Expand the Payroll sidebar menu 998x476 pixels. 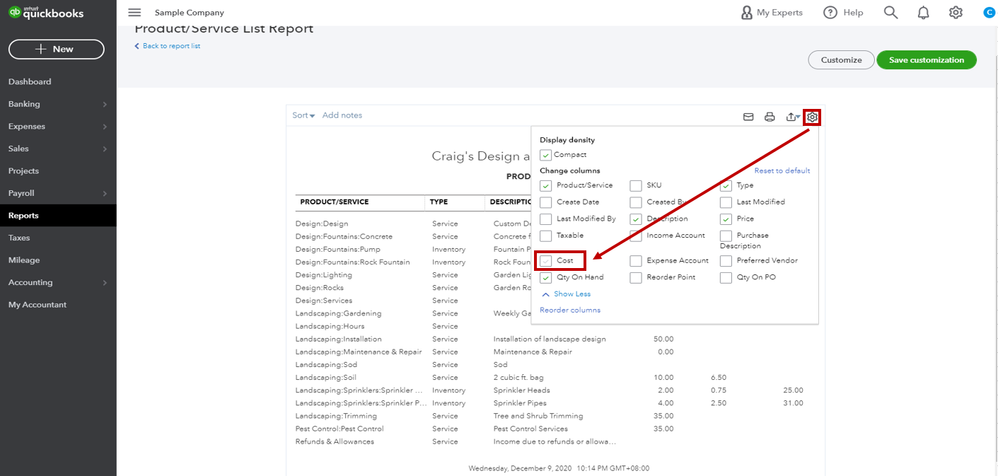point(58,193)
